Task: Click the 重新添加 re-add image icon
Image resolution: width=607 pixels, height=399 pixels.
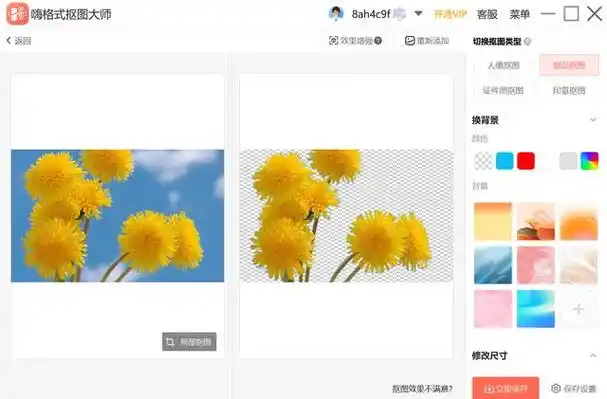Action: tap(410, 41)
